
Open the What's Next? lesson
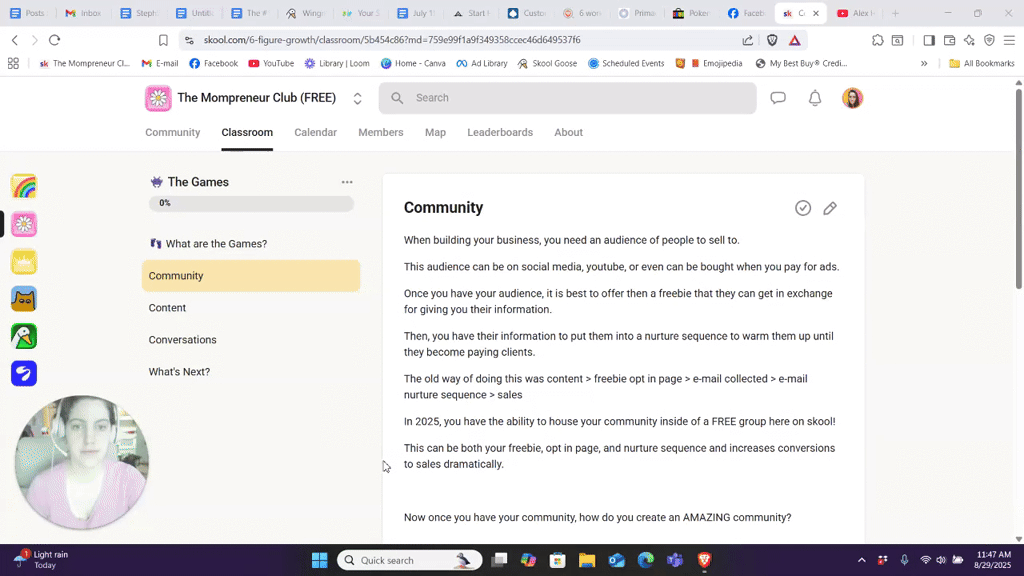(x=251, y=372)
